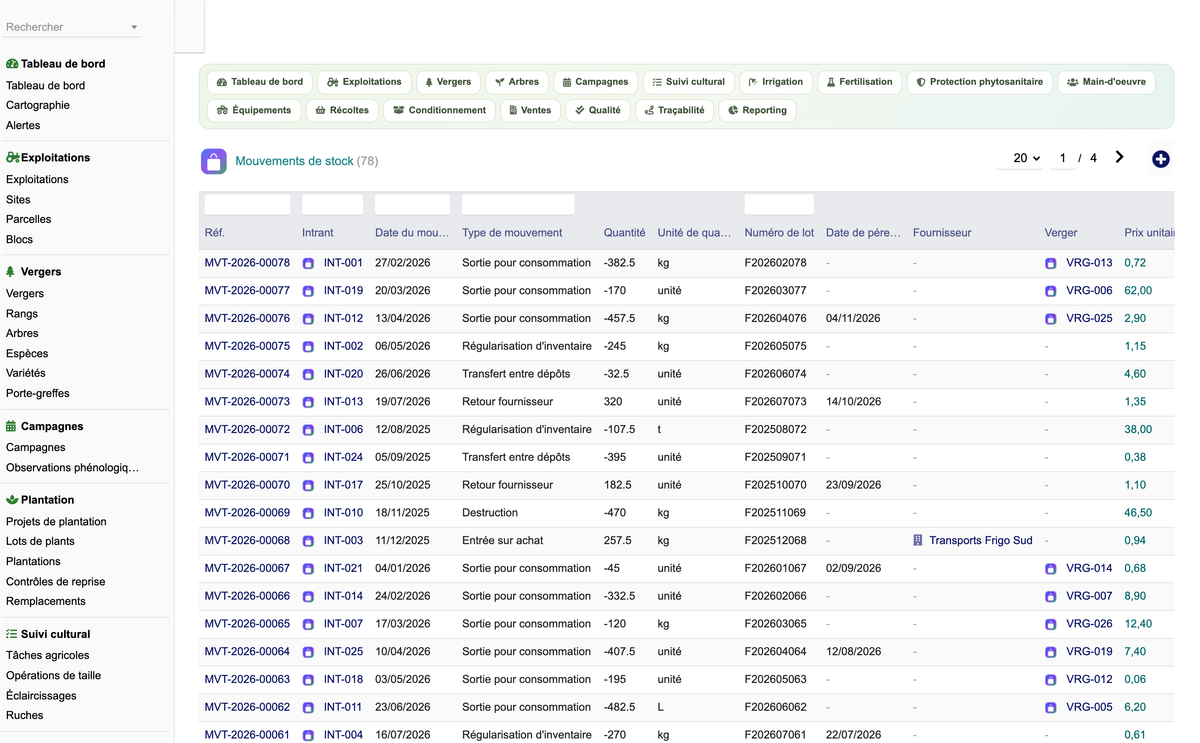Open the Rechercher dropdown in sidebar
Viewport: 1200px width, 743px height.
tap(72, 27)
